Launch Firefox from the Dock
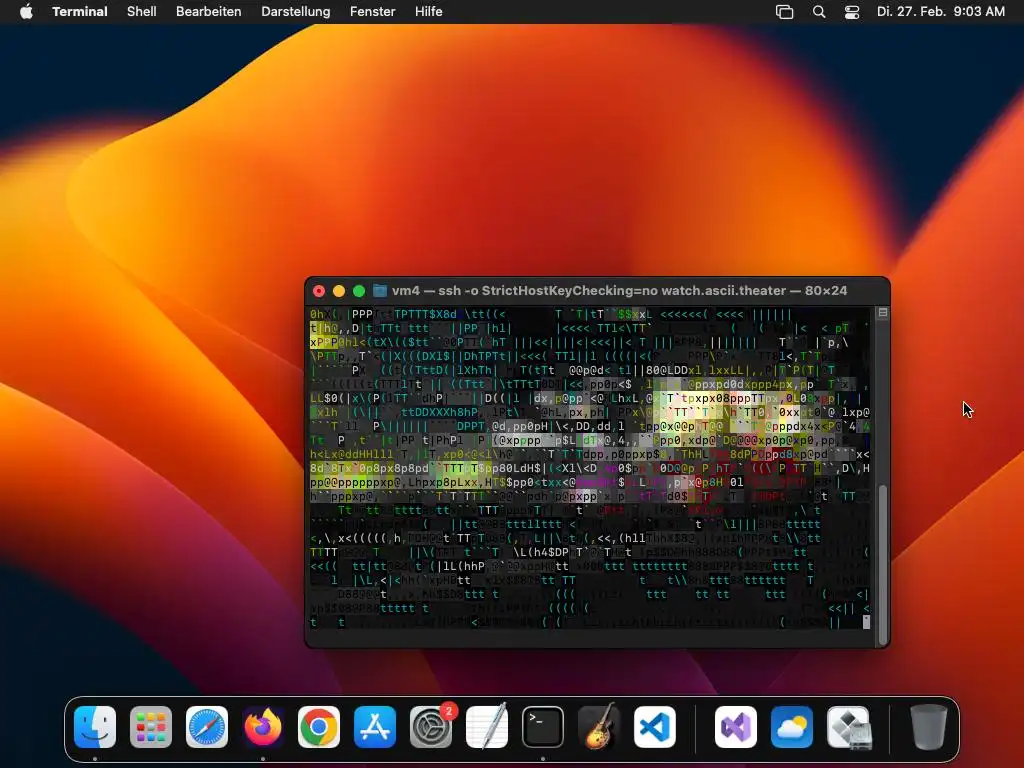Viewport: 1024px width, 768px height. click(263, 727)
